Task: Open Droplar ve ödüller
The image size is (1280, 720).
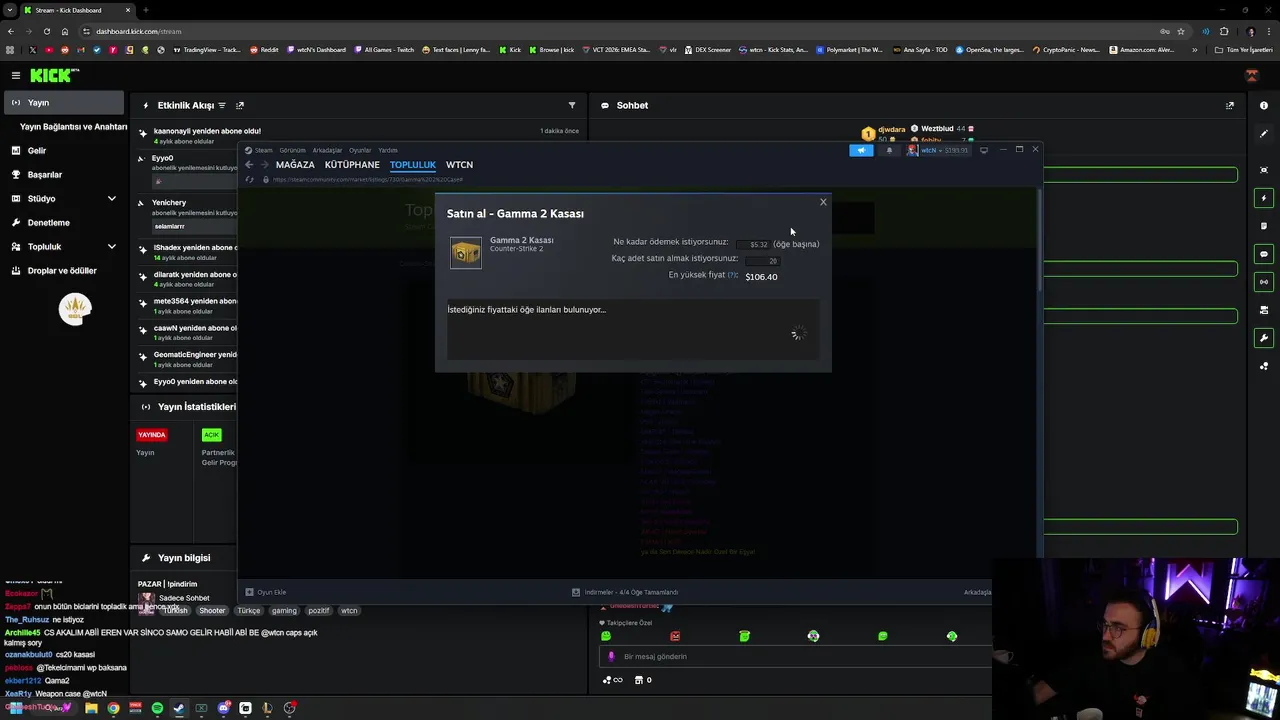Action: pyautogui.click(x=62, y=270)
